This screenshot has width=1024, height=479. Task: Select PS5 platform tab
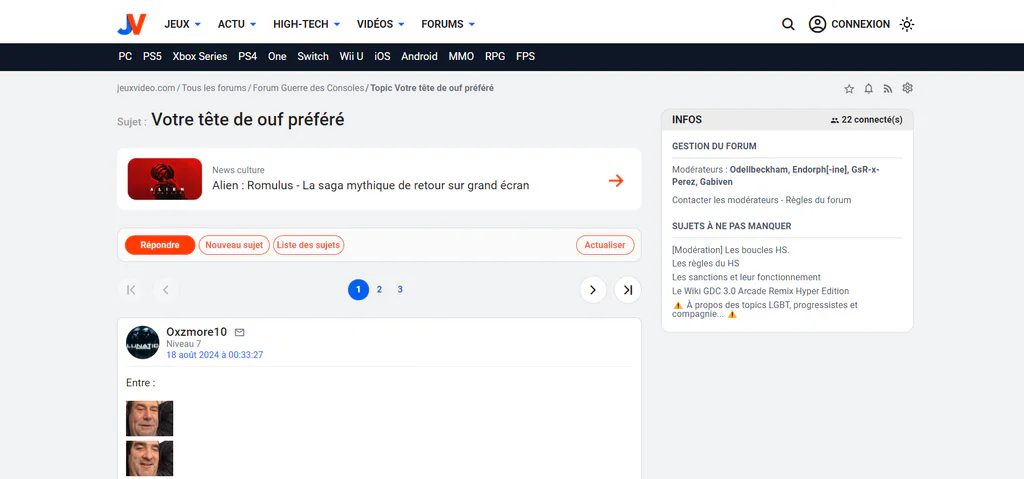[x=152, y=57]
